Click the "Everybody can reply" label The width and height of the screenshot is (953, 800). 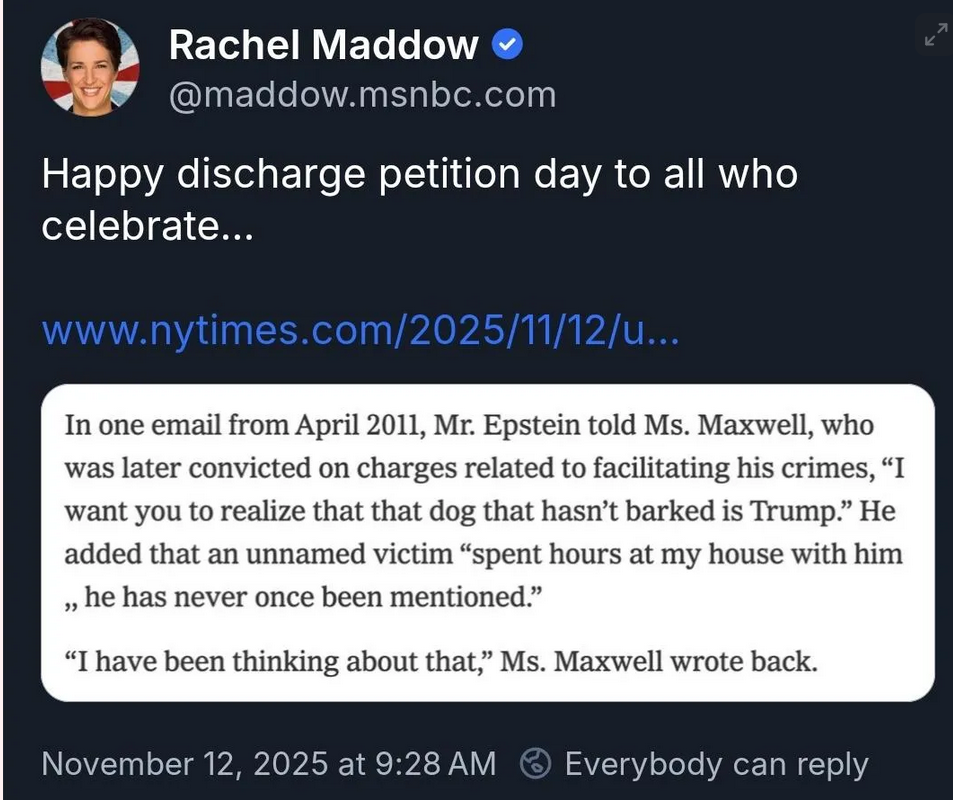(716, 764)
